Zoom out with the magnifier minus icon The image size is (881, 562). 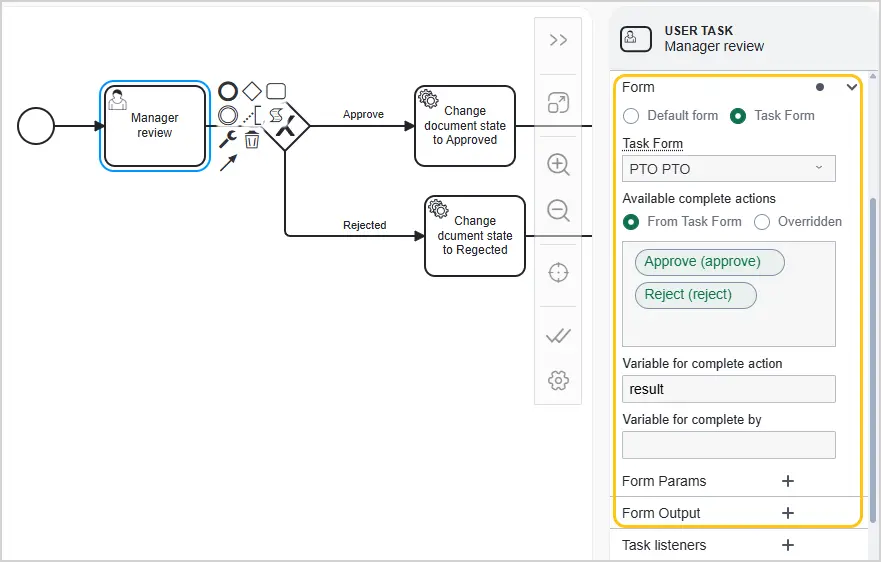(x=558, y=211)
